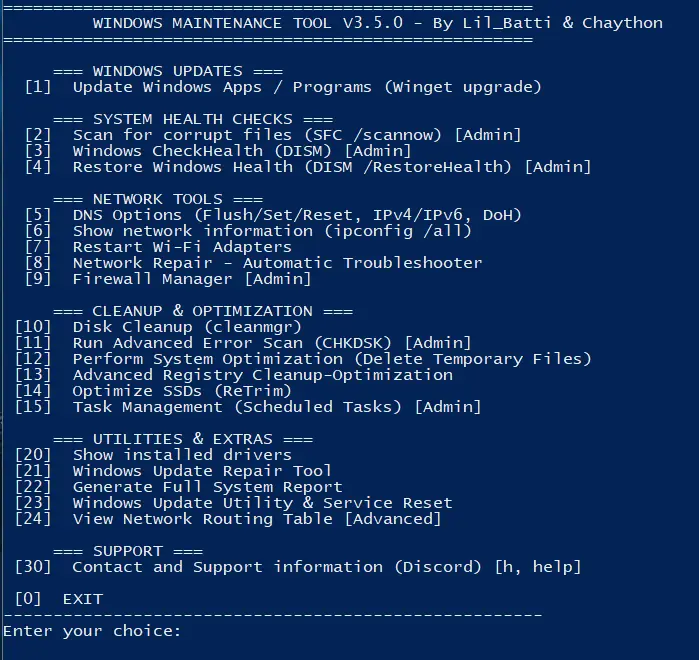Select Network Repair Automatic Troubleshooter line
699x660 pixels.
tap(277, 263)
